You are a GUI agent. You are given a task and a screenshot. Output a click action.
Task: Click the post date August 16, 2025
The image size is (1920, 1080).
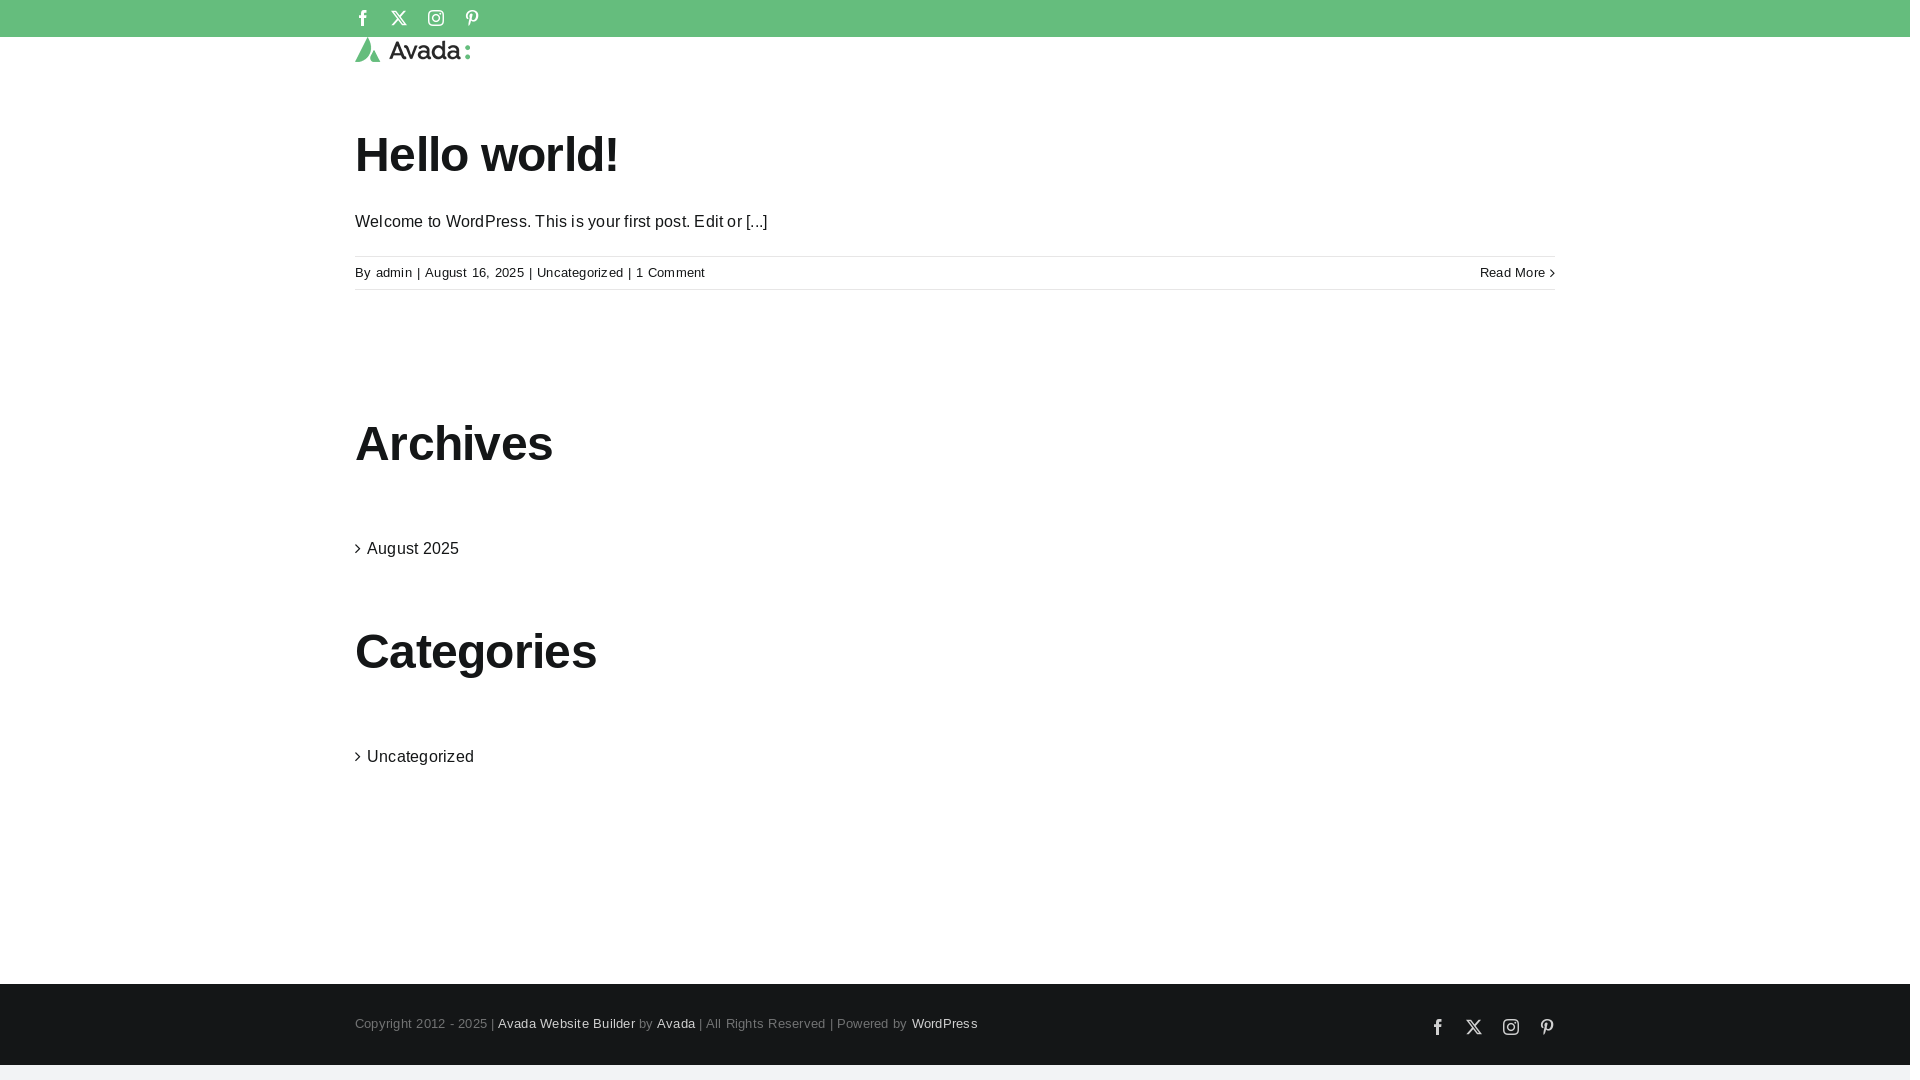click(474, 273)
